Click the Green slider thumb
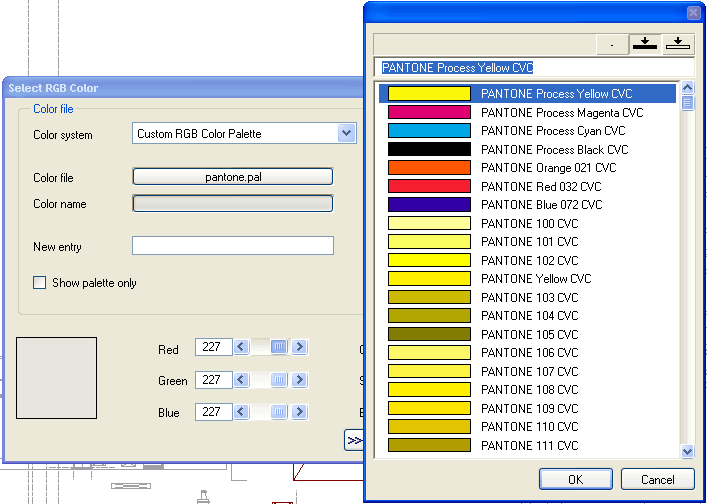This screenshot has height=504, width=707. tap(279, 380)
